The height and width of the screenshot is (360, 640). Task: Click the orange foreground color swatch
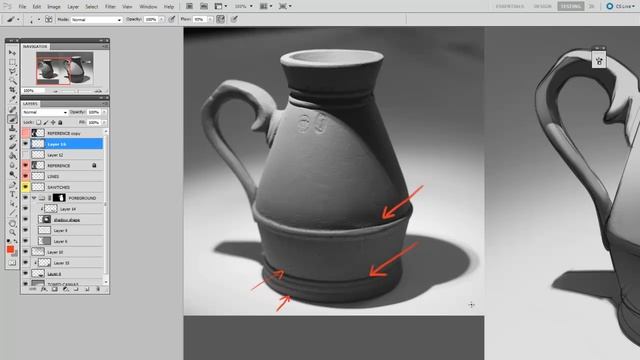point(10,249)
